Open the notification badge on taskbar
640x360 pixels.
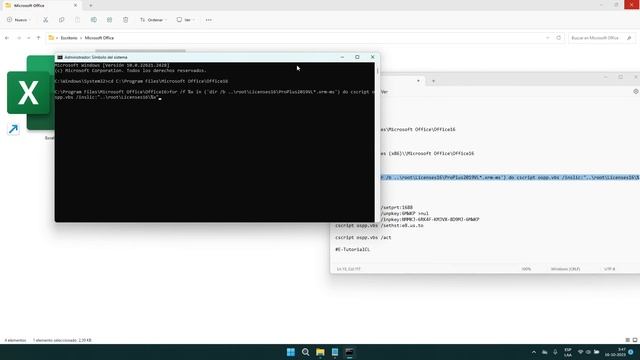(631, 352)
